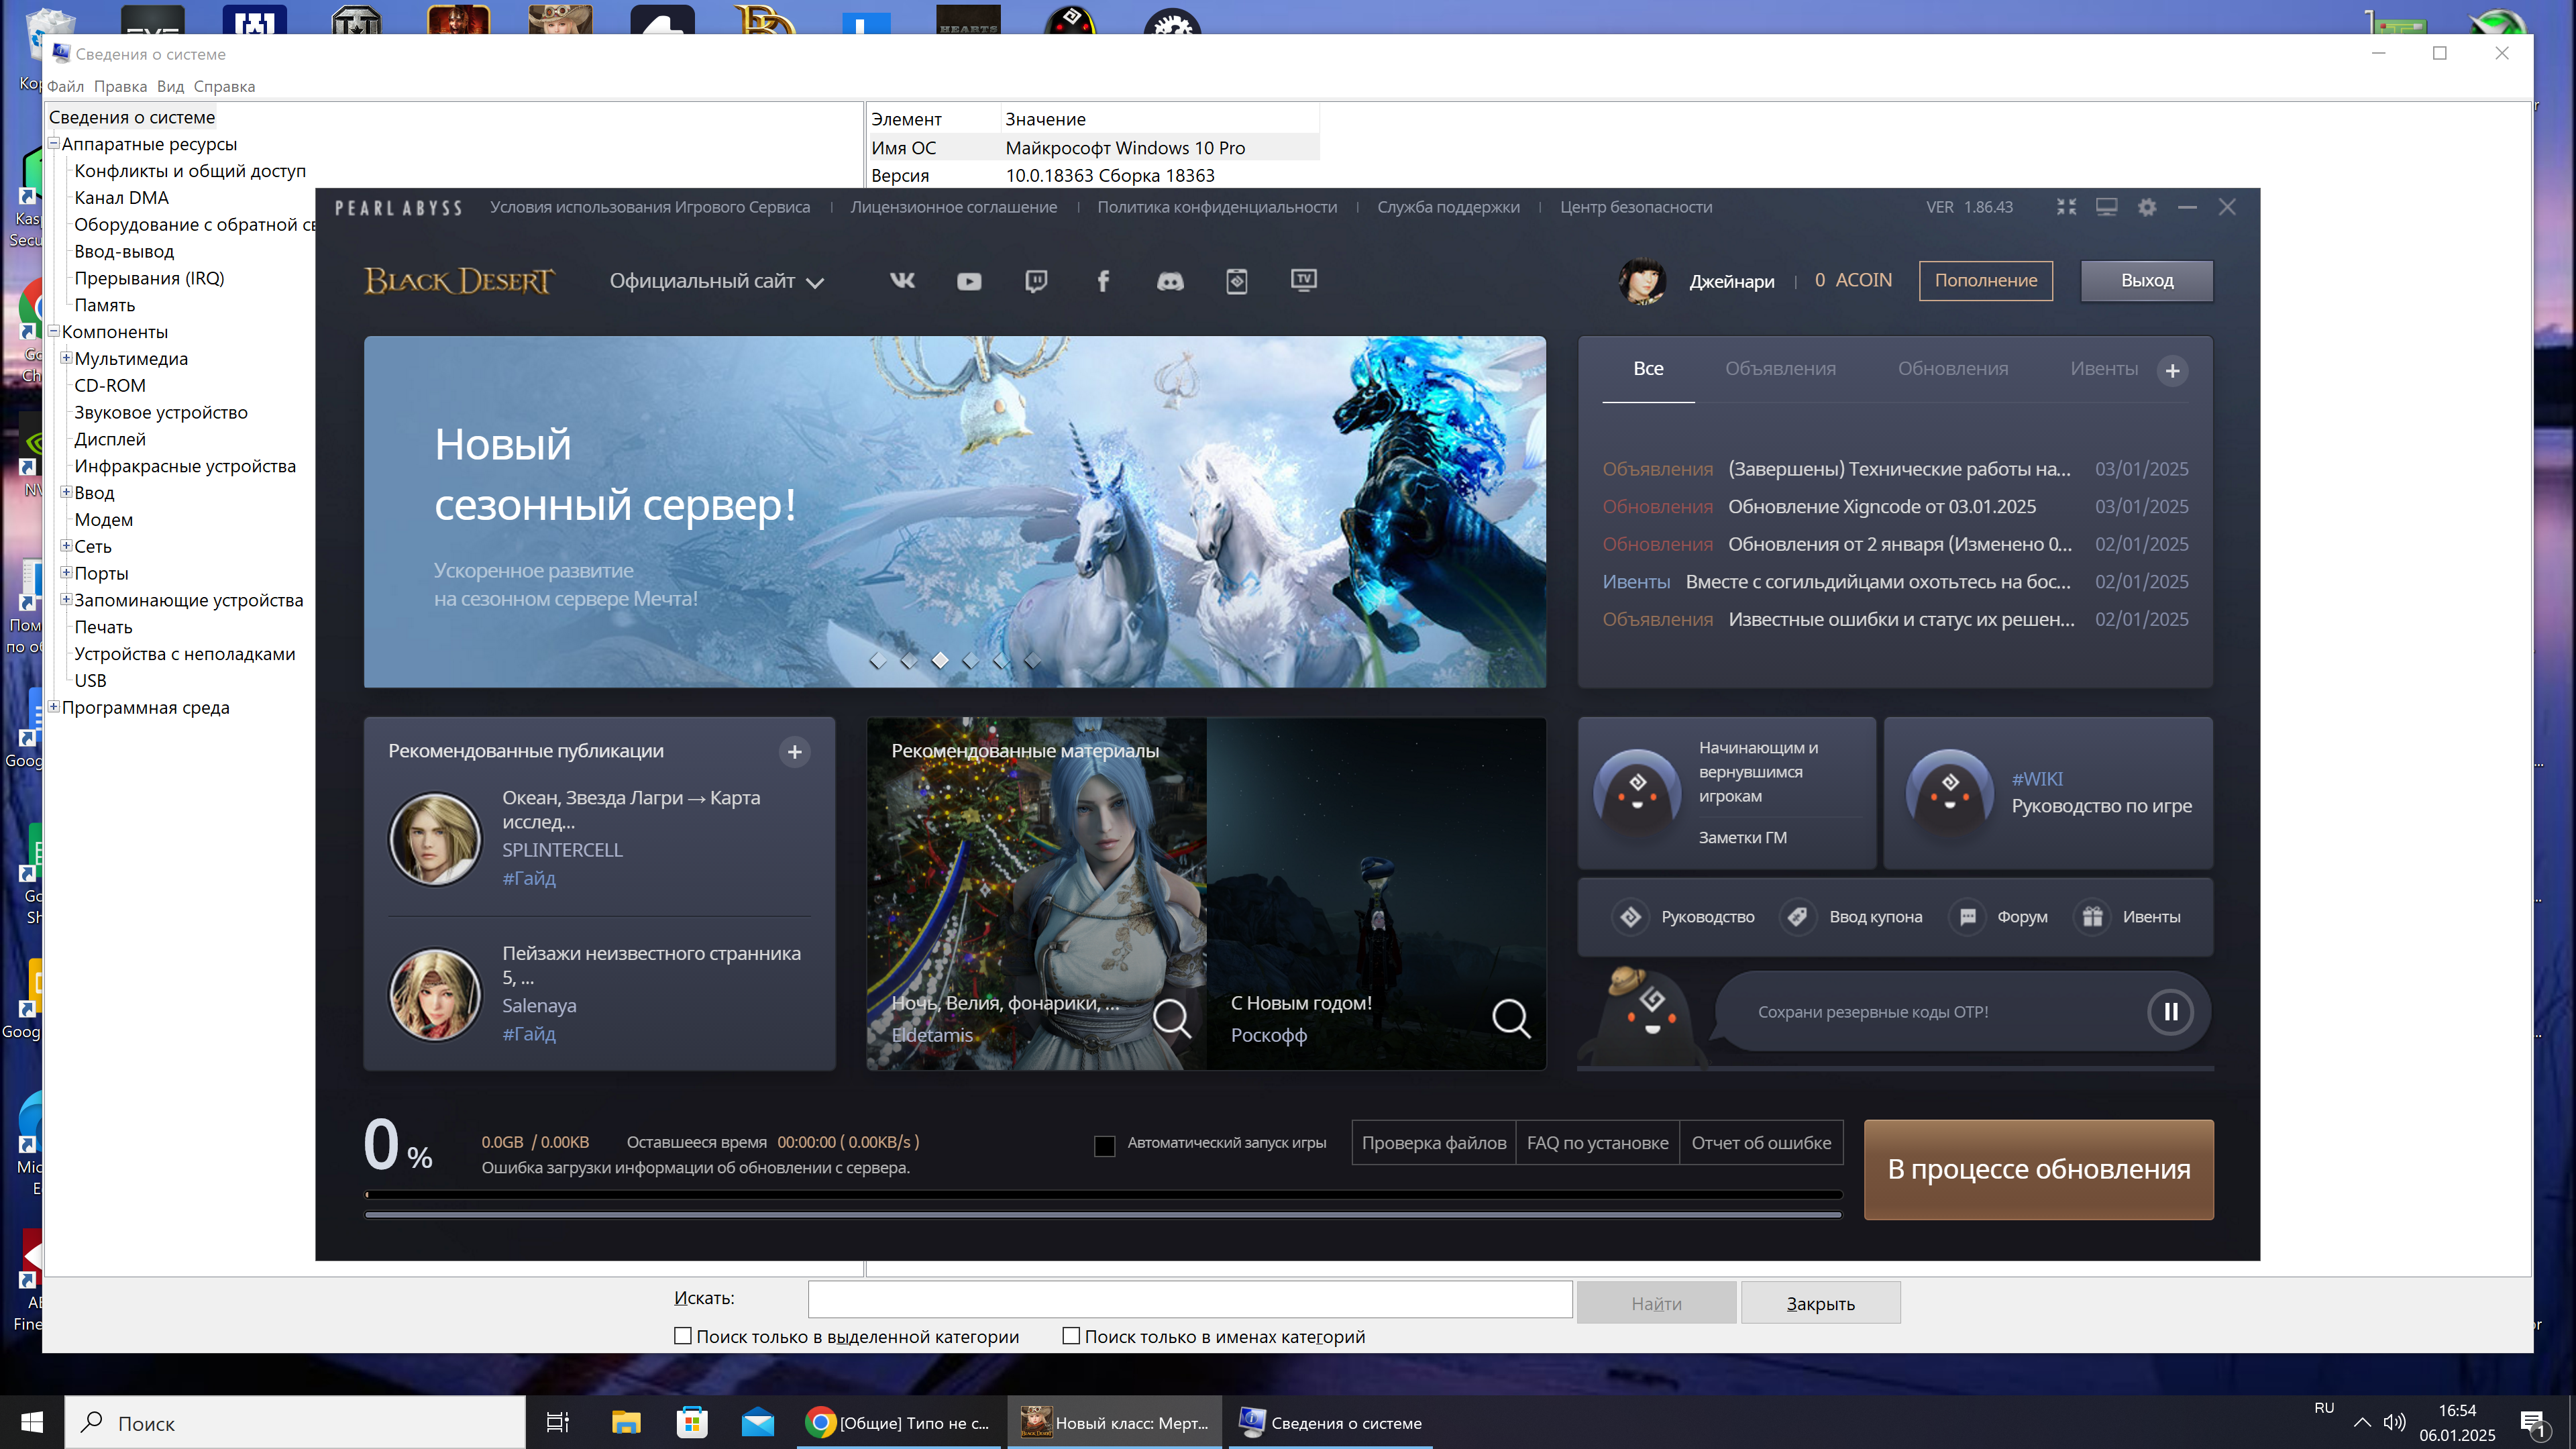Click the launcher settings gear icon
This screenshot has height=1449, width=2576.
(x=2147, y=207)
